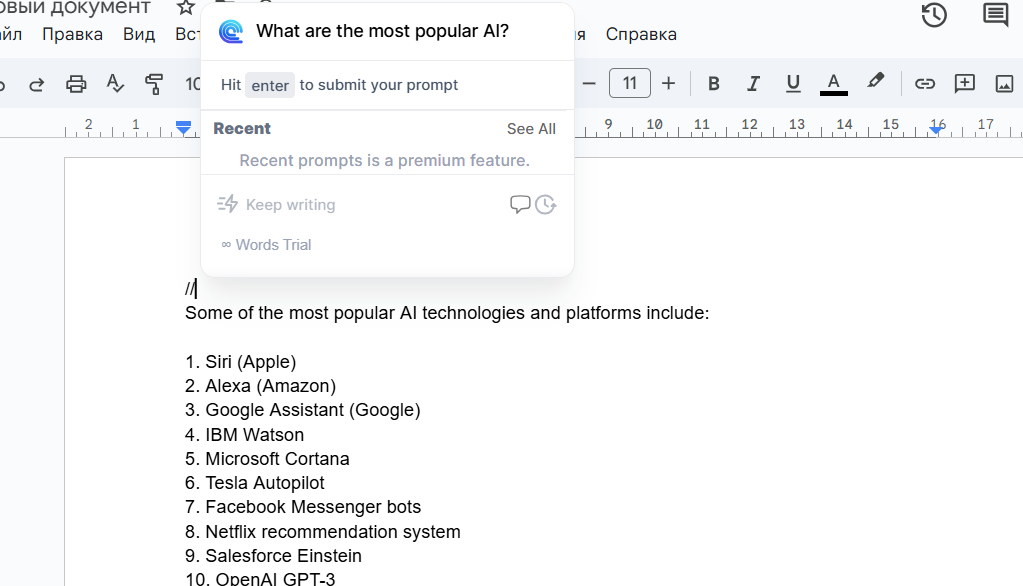Click the AI assistant logo in the popup
The image size is (1023, 586).
click(x=230, y=31)
